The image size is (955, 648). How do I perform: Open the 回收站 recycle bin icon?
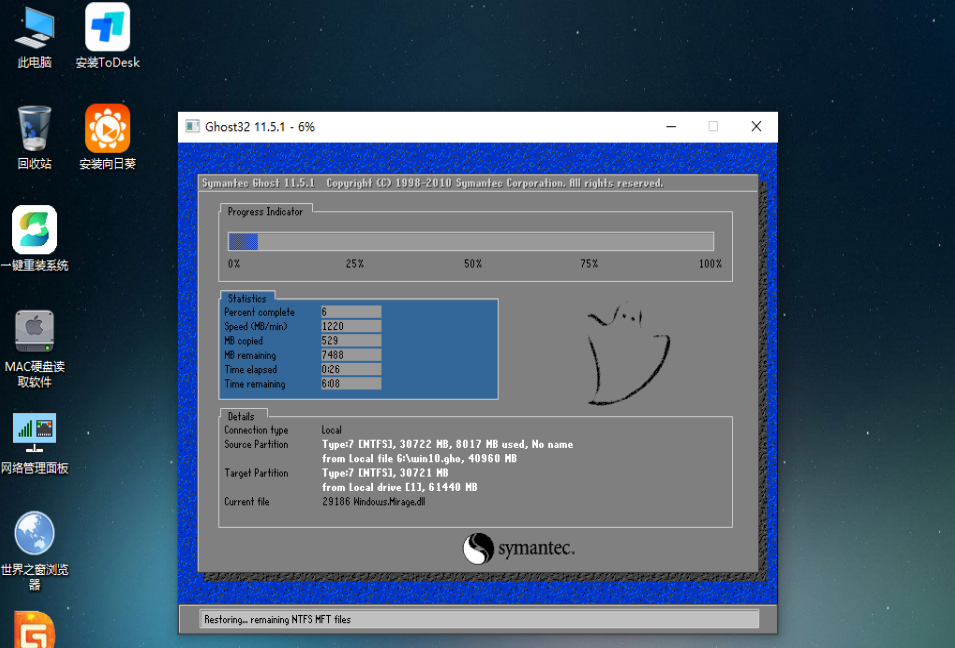click(x=35, y=138)
